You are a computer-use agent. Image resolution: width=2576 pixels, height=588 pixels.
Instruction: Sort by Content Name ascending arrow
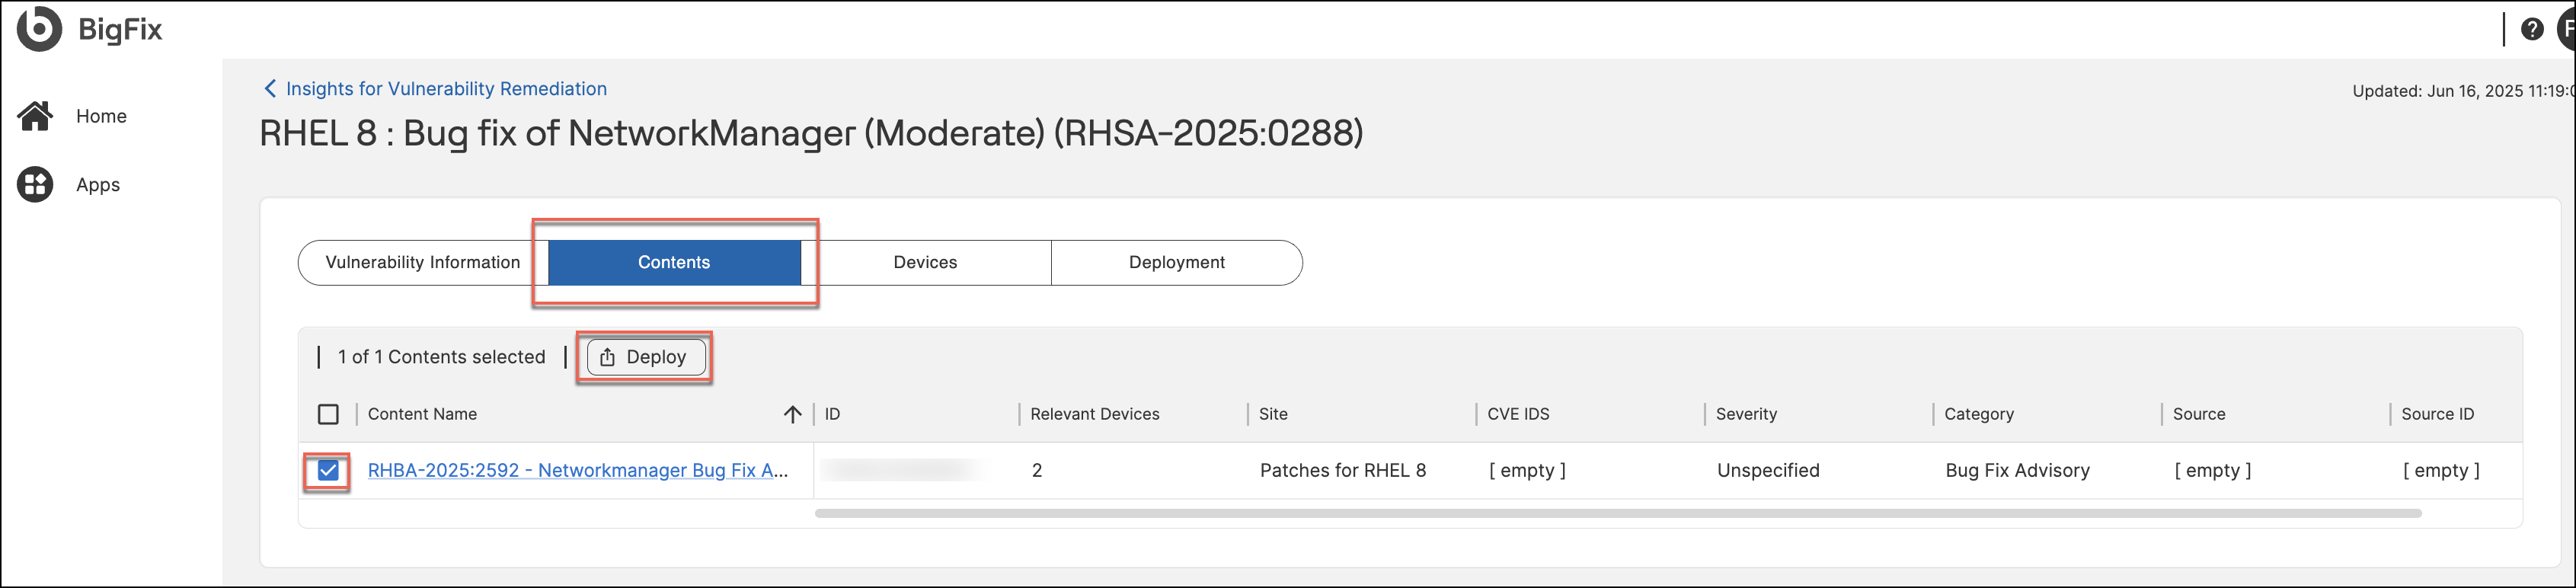point(792,414)
